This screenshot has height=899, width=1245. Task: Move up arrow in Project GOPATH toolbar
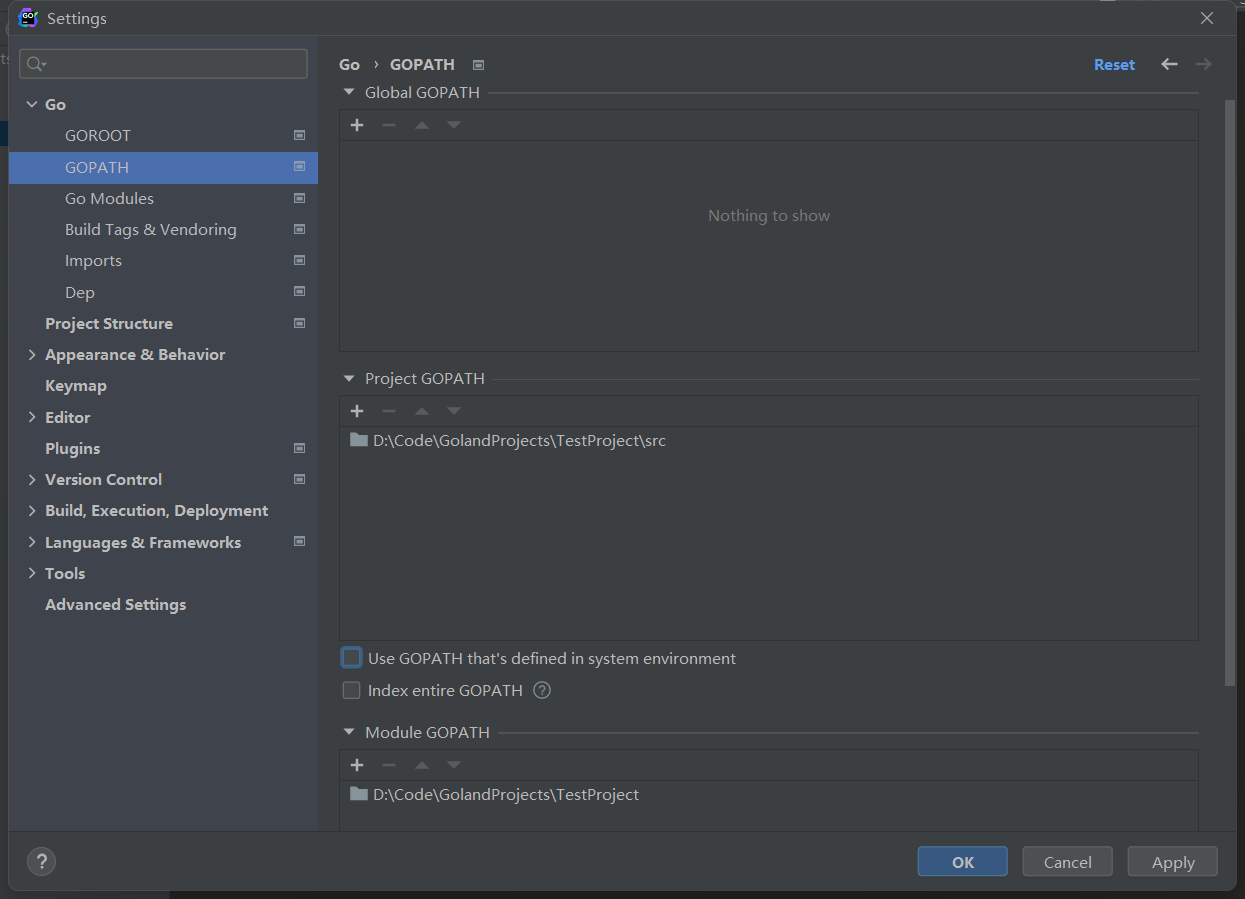click(422, 411)
